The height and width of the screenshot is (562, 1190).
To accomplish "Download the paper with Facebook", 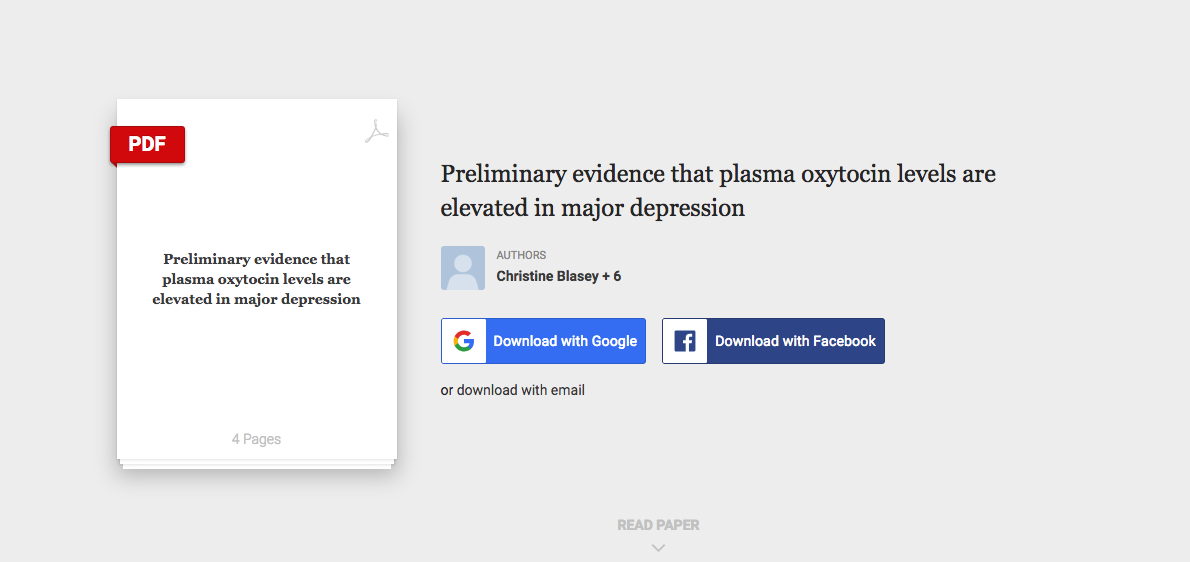I will point(773,341).
